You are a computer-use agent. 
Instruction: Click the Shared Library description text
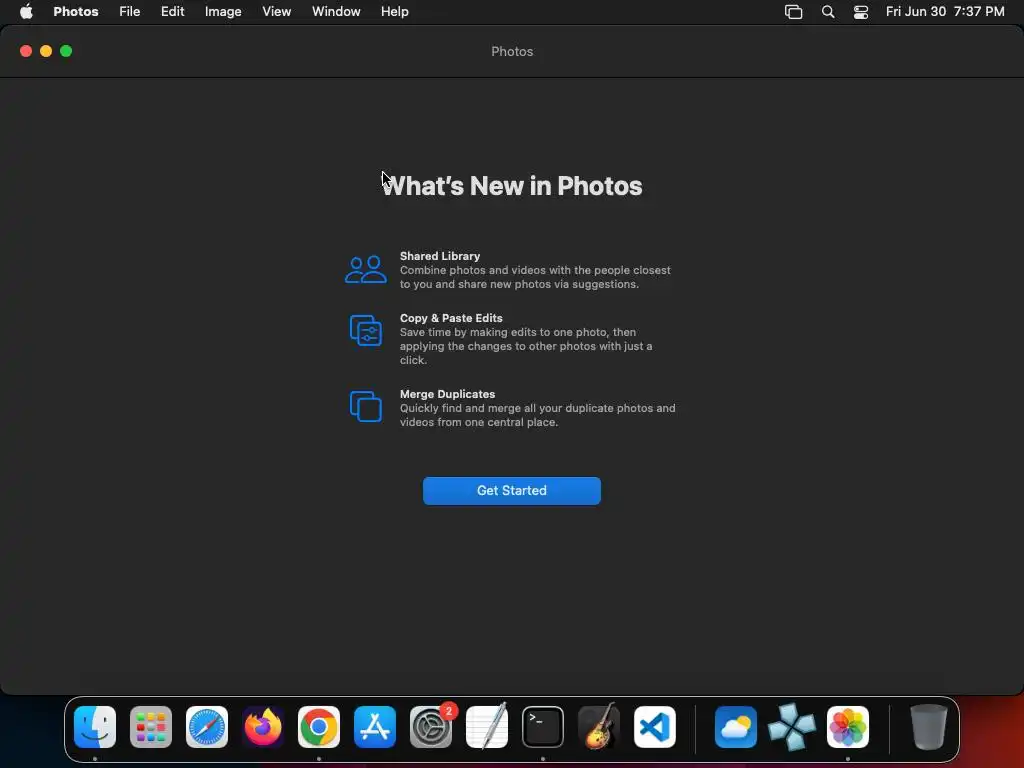(x=536, y=277)
